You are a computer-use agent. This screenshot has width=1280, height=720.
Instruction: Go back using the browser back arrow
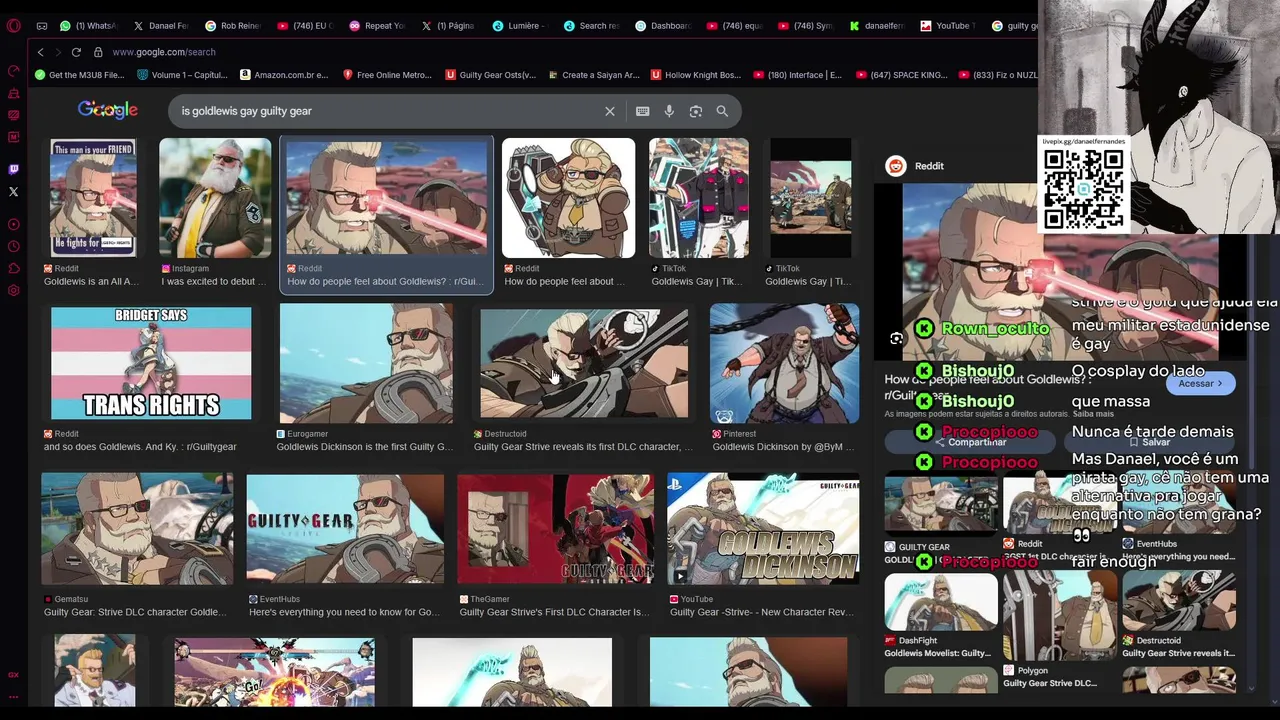pyautogui.click(x=40, y=52)
